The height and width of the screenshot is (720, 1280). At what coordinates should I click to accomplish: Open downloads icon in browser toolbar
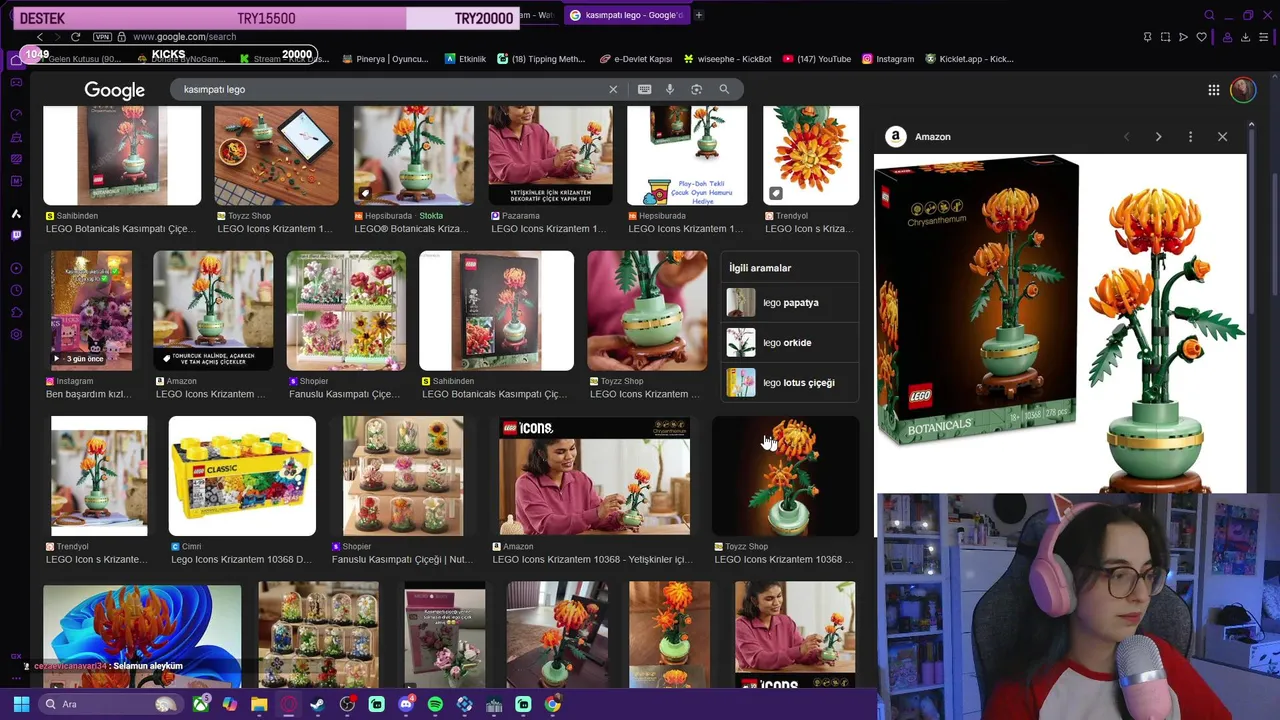(1245, 37)
